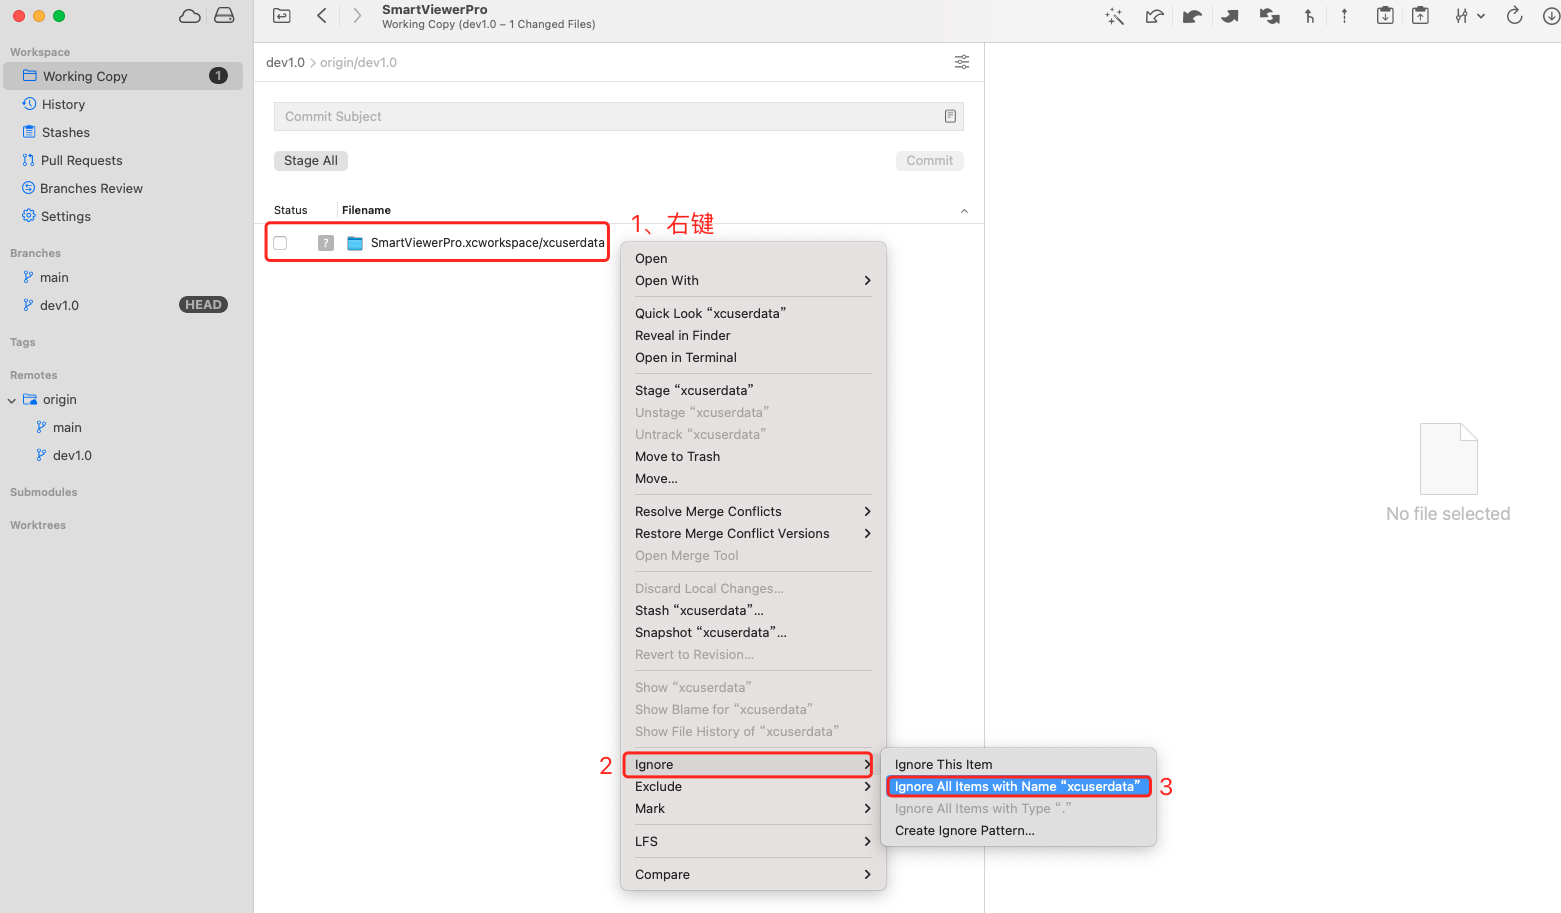Click origin/dev1.0 in the breadcrumb
This screenshot has height=913, width=1561.
click(358, 62)
